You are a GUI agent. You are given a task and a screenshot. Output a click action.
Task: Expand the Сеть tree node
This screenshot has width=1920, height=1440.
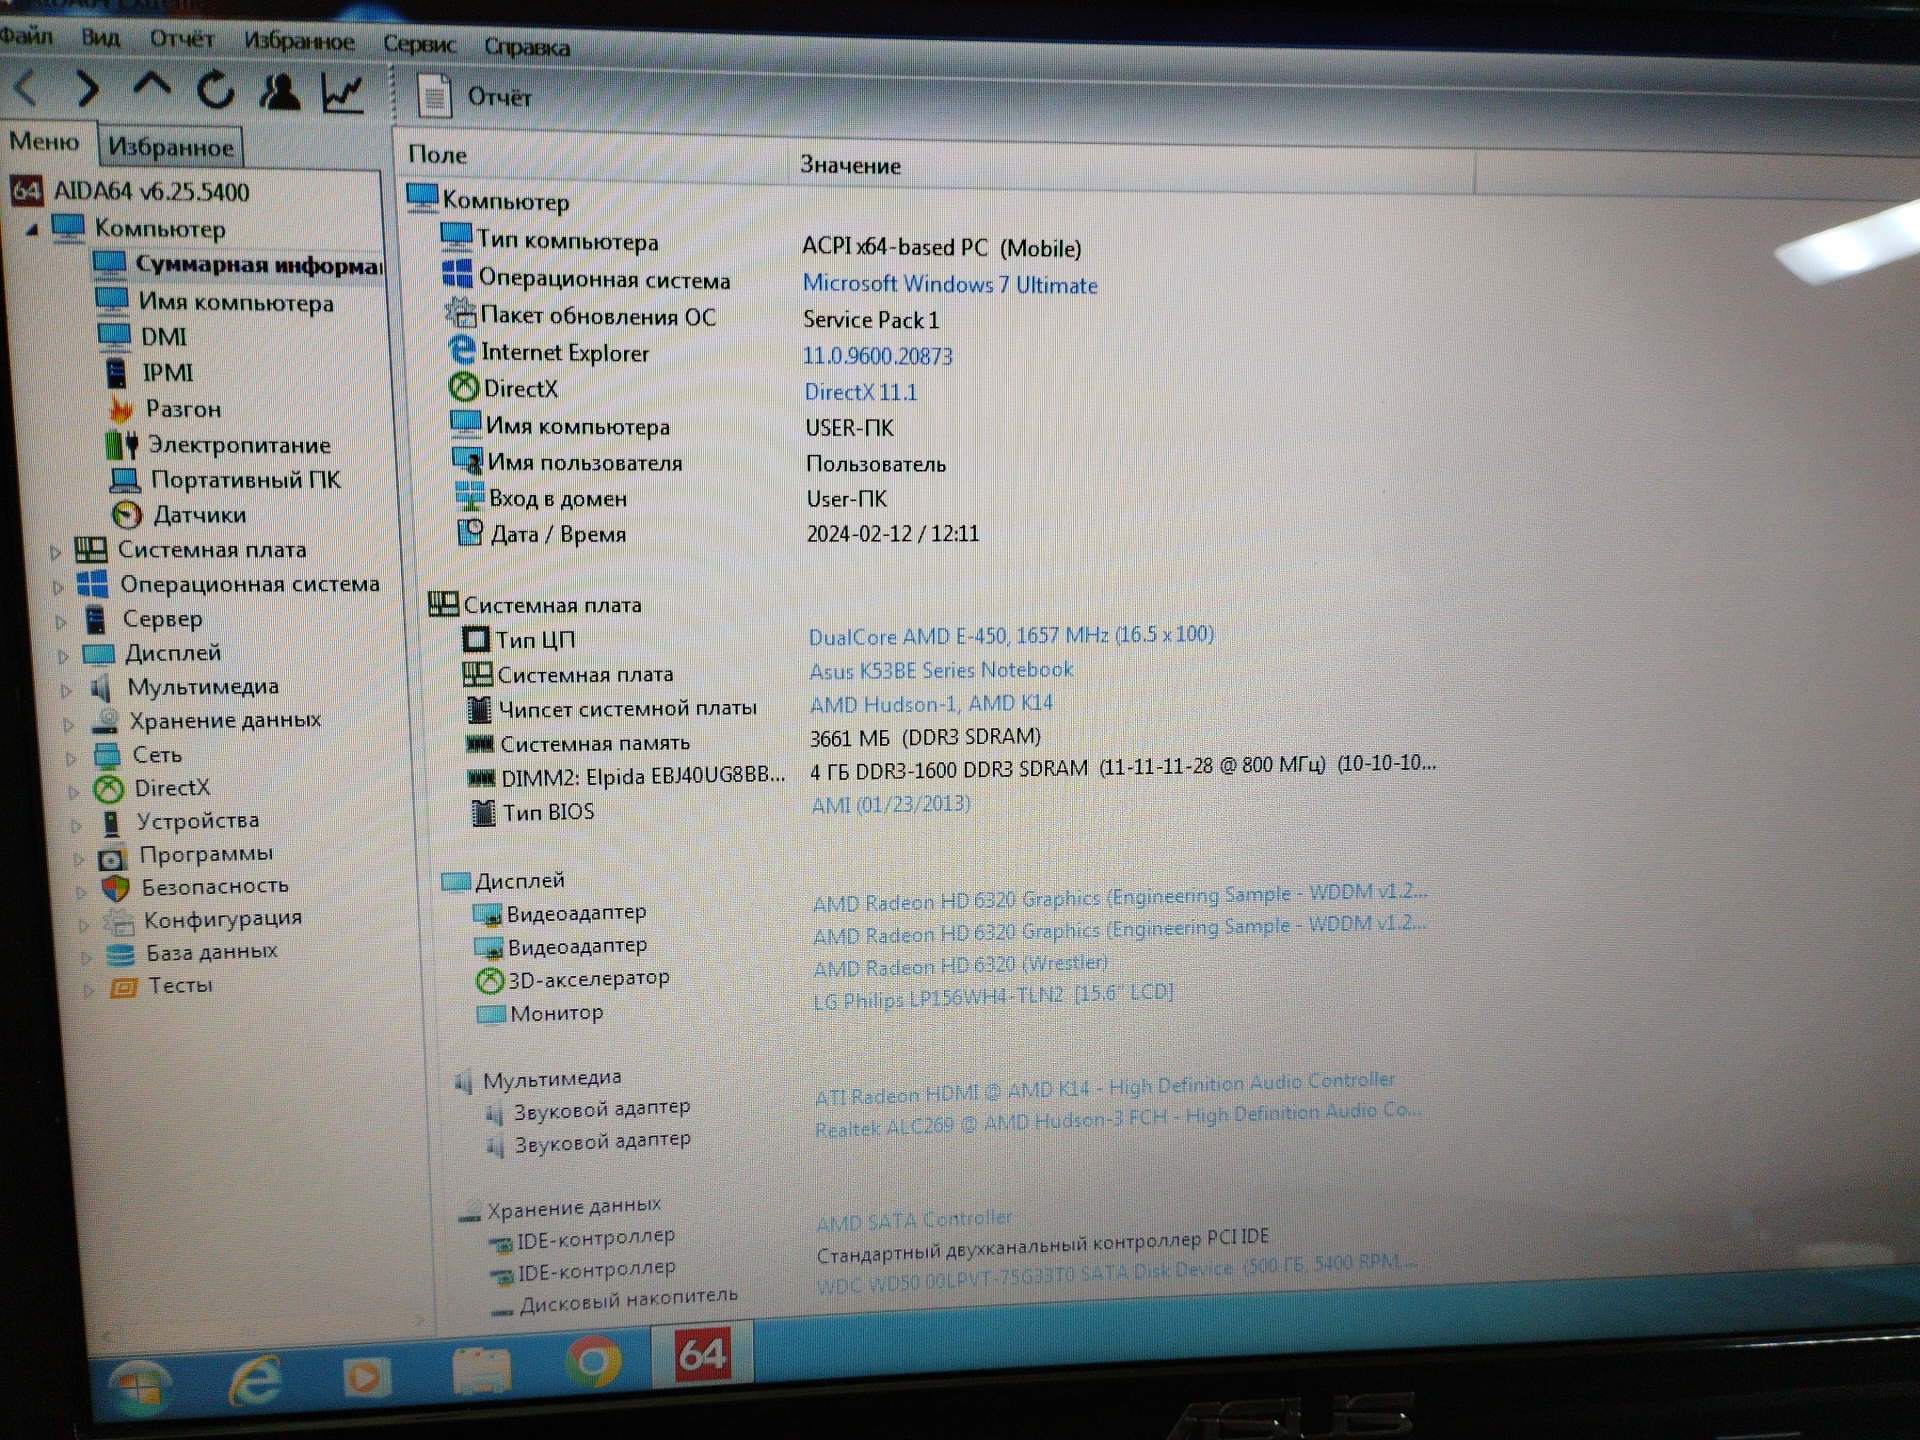(x=71, y=758)
